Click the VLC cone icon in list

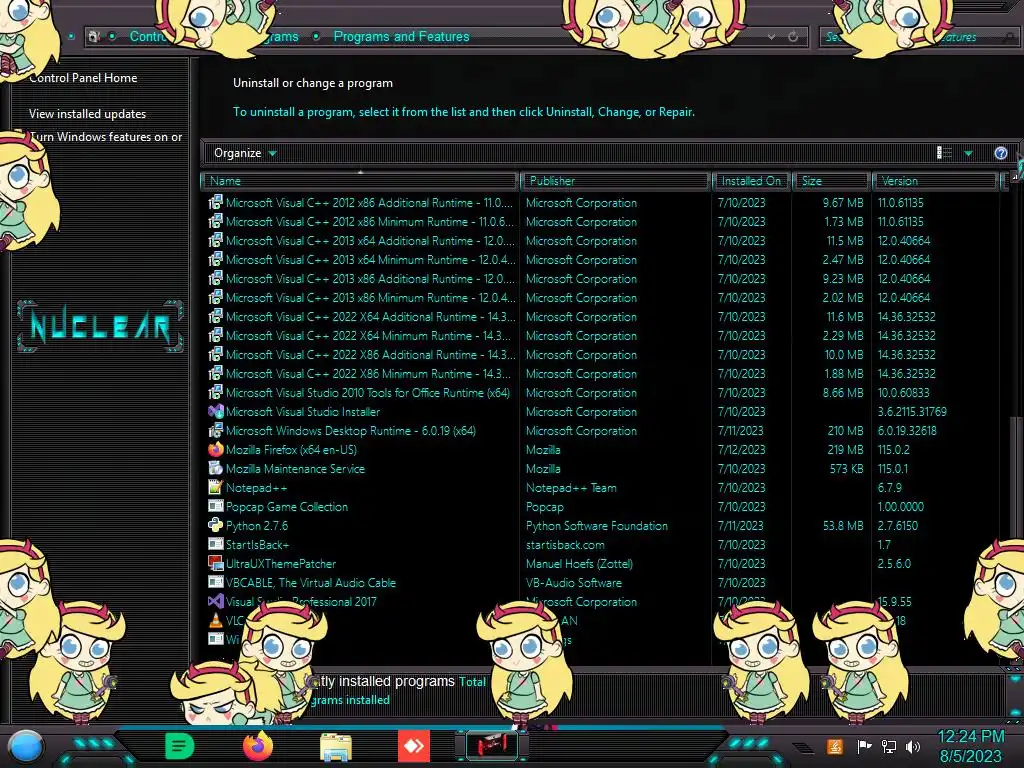click(216, 620)
